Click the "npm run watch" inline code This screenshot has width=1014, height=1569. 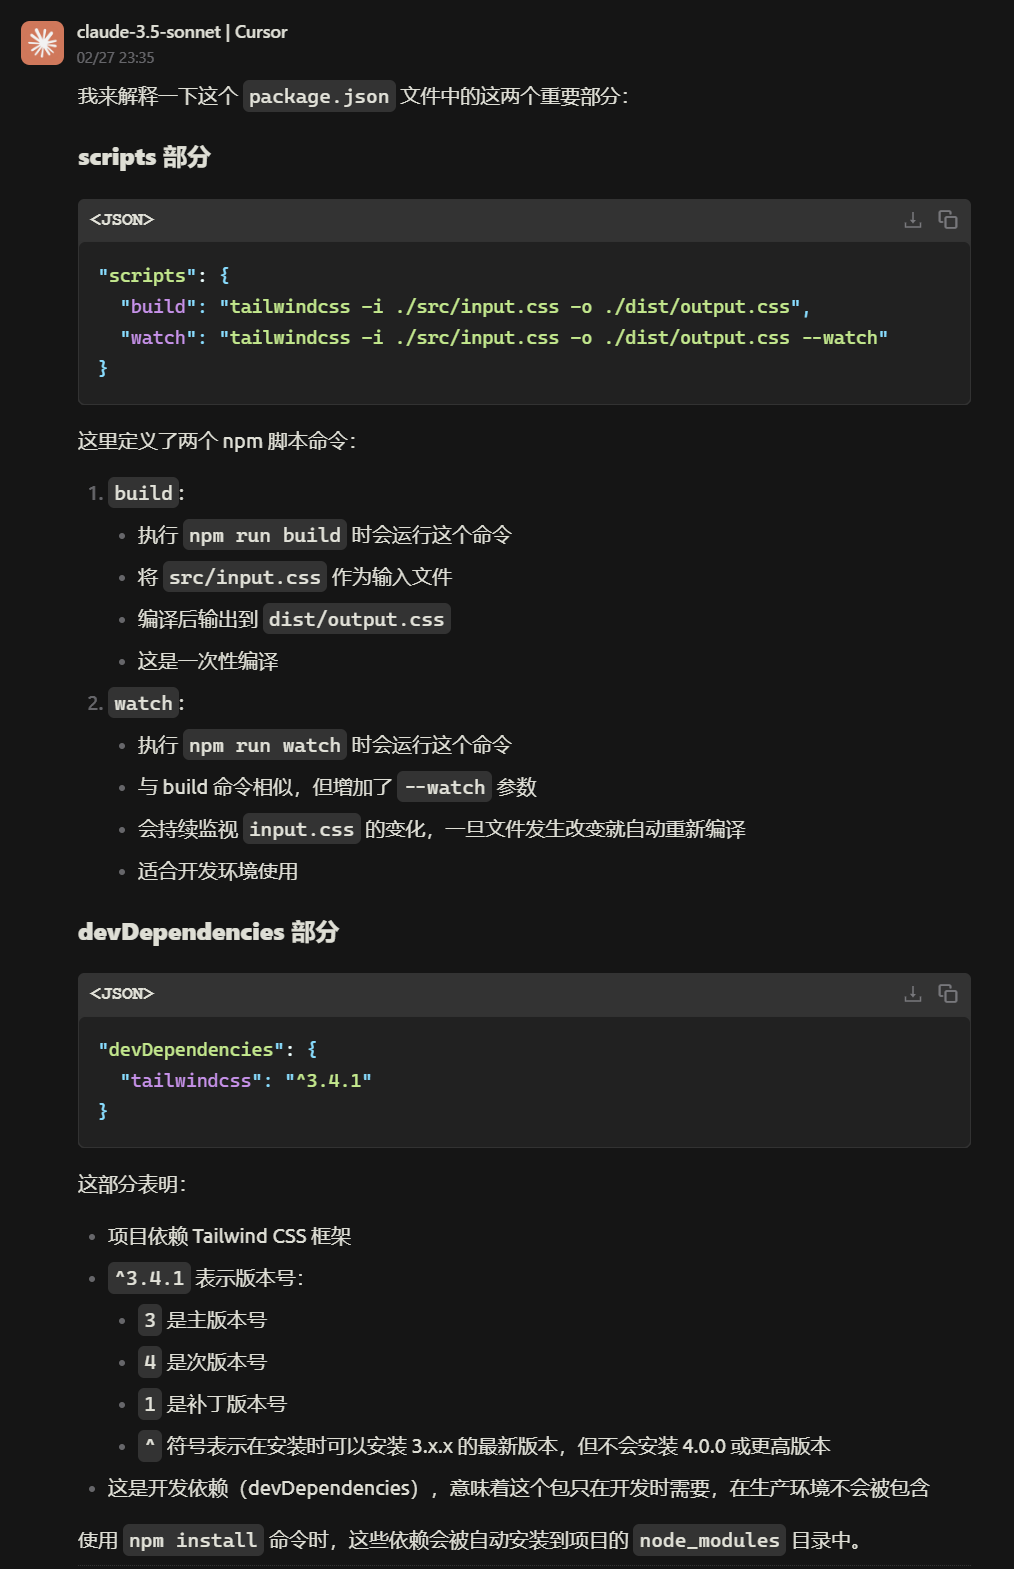point(264,745)
